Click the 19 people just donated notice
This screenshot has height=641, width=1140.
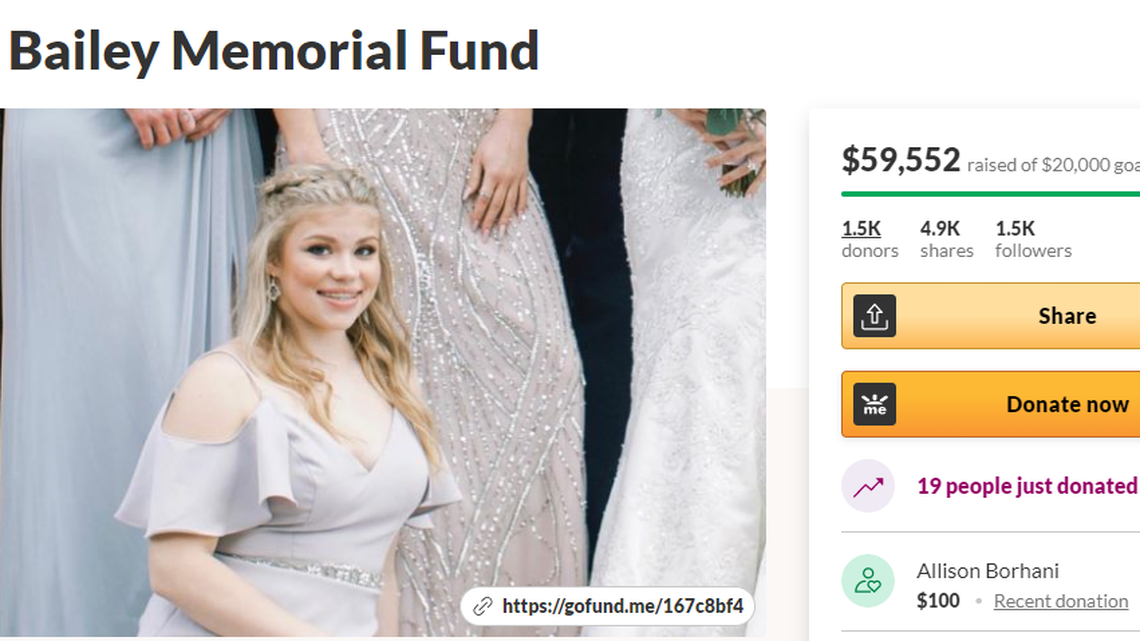[1028, 485]
